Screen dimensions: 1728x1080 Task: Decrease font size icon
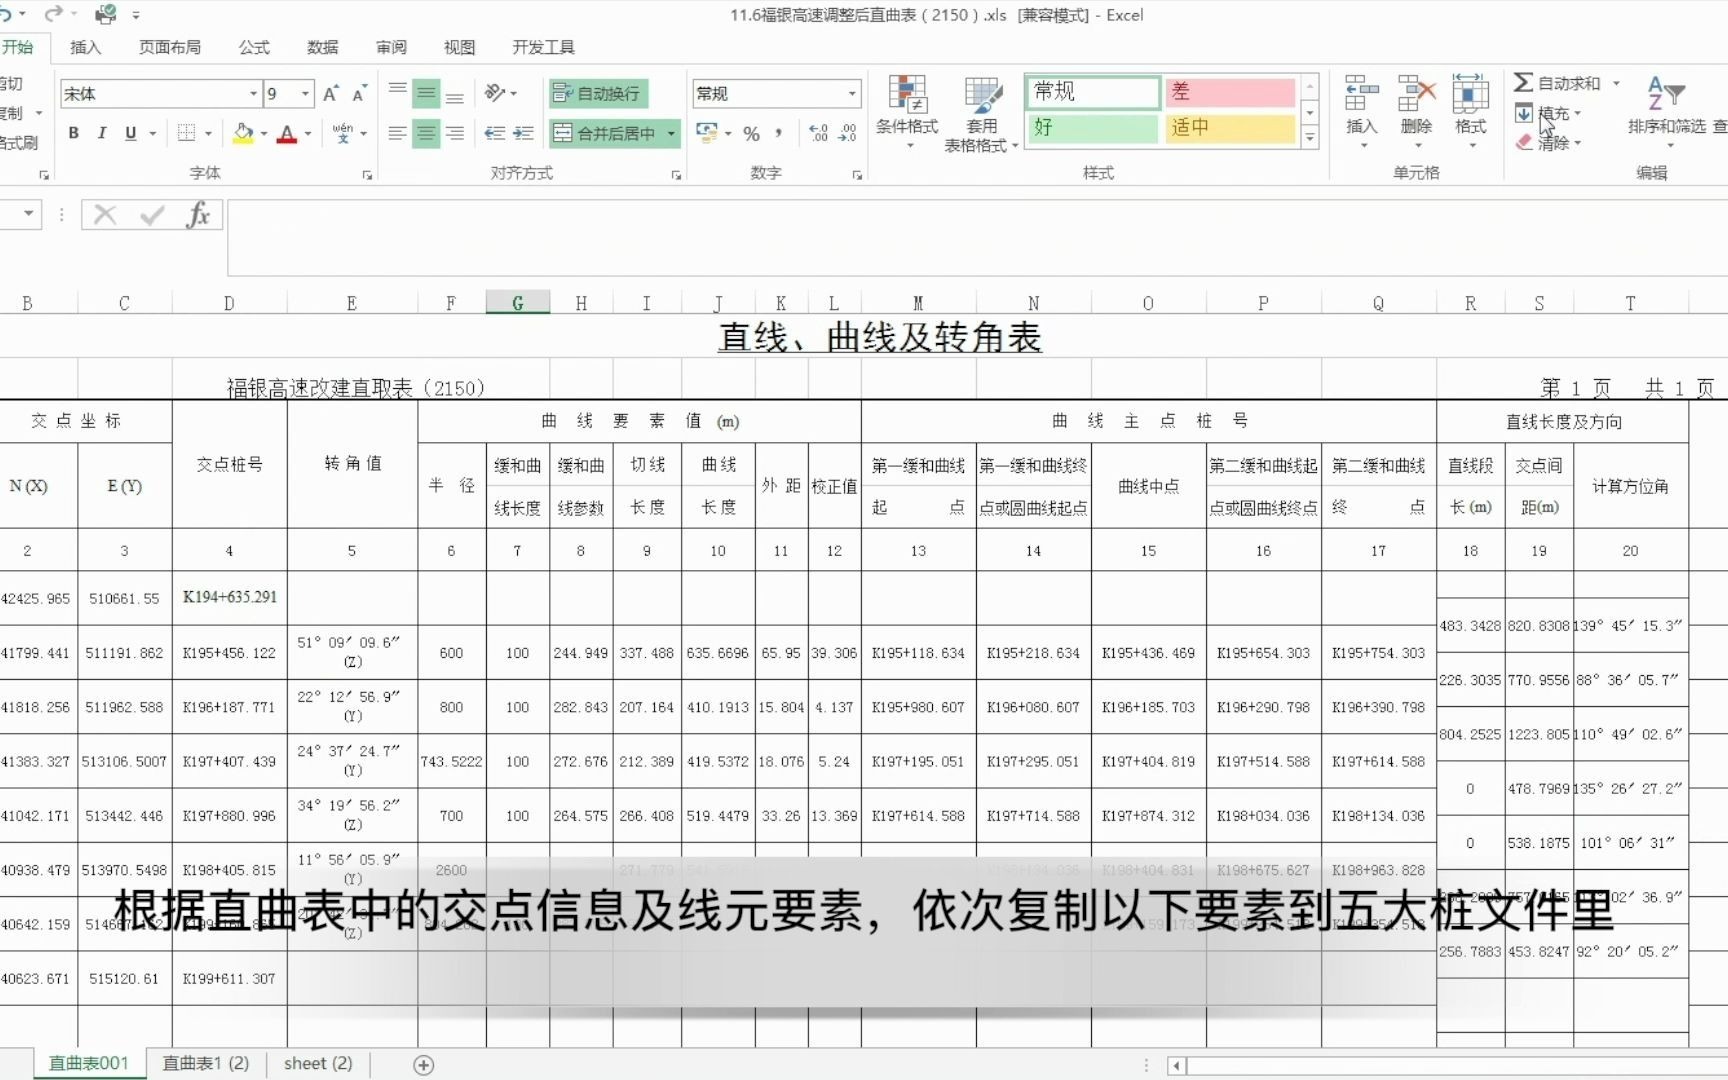tap(359, 94)
